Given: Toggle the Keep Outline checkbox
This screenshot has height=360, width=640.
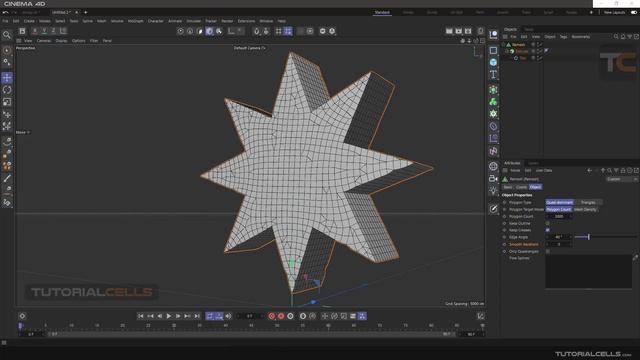Looking at the screenshot, I should 548,223.
